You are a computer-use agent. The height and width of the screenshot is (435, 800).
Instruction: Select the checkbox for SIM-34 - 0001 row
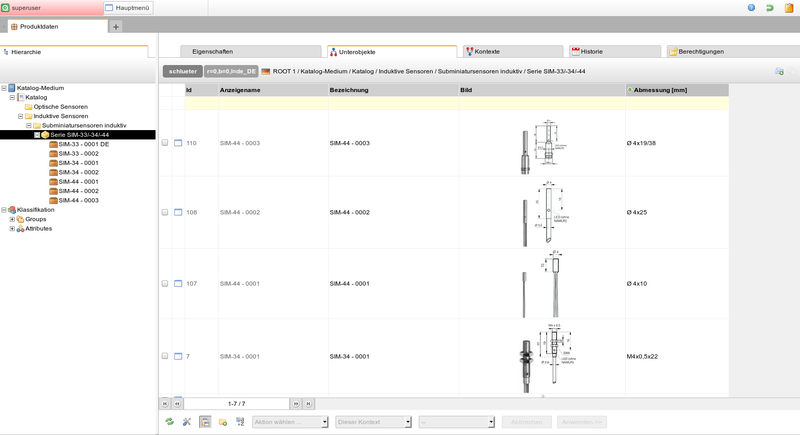click(165, 356)
